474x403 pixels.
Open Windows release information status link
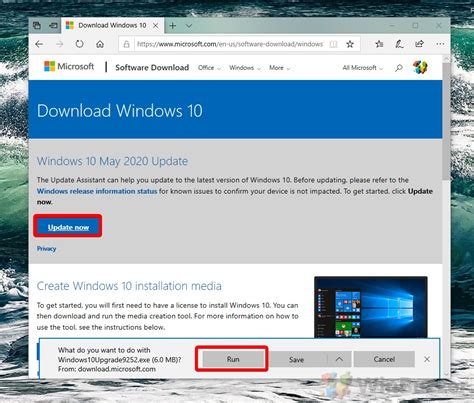(97, 191)
